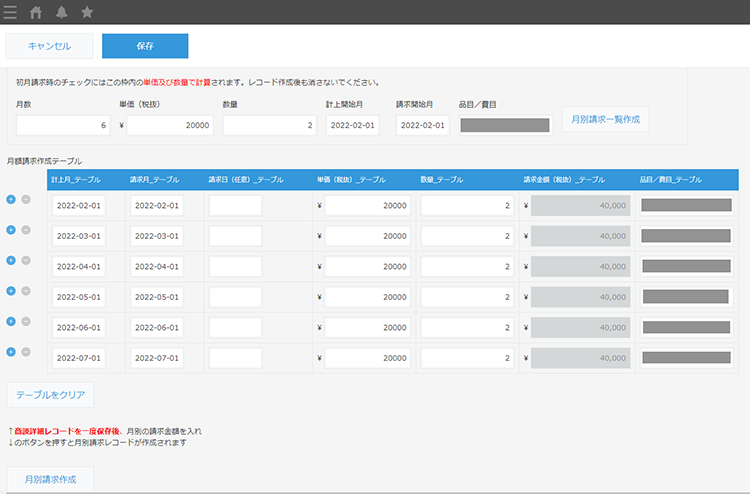Click 月別請求一覧作成 button

(606, 119)
